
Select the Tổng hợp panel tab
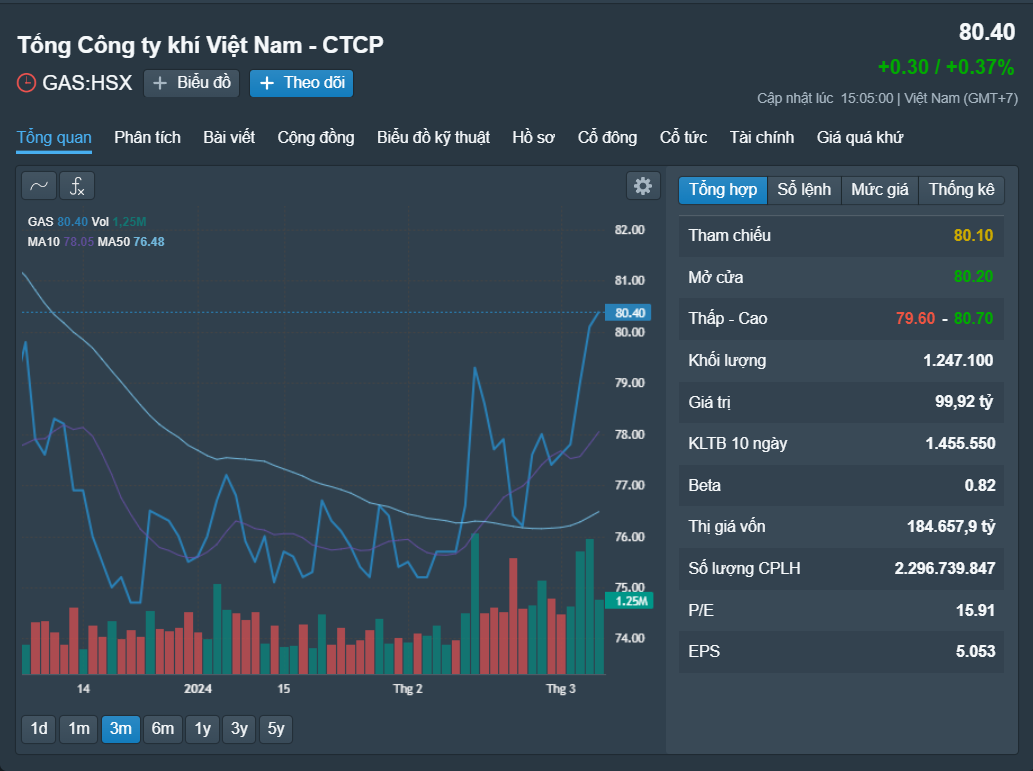coord(723,190)
